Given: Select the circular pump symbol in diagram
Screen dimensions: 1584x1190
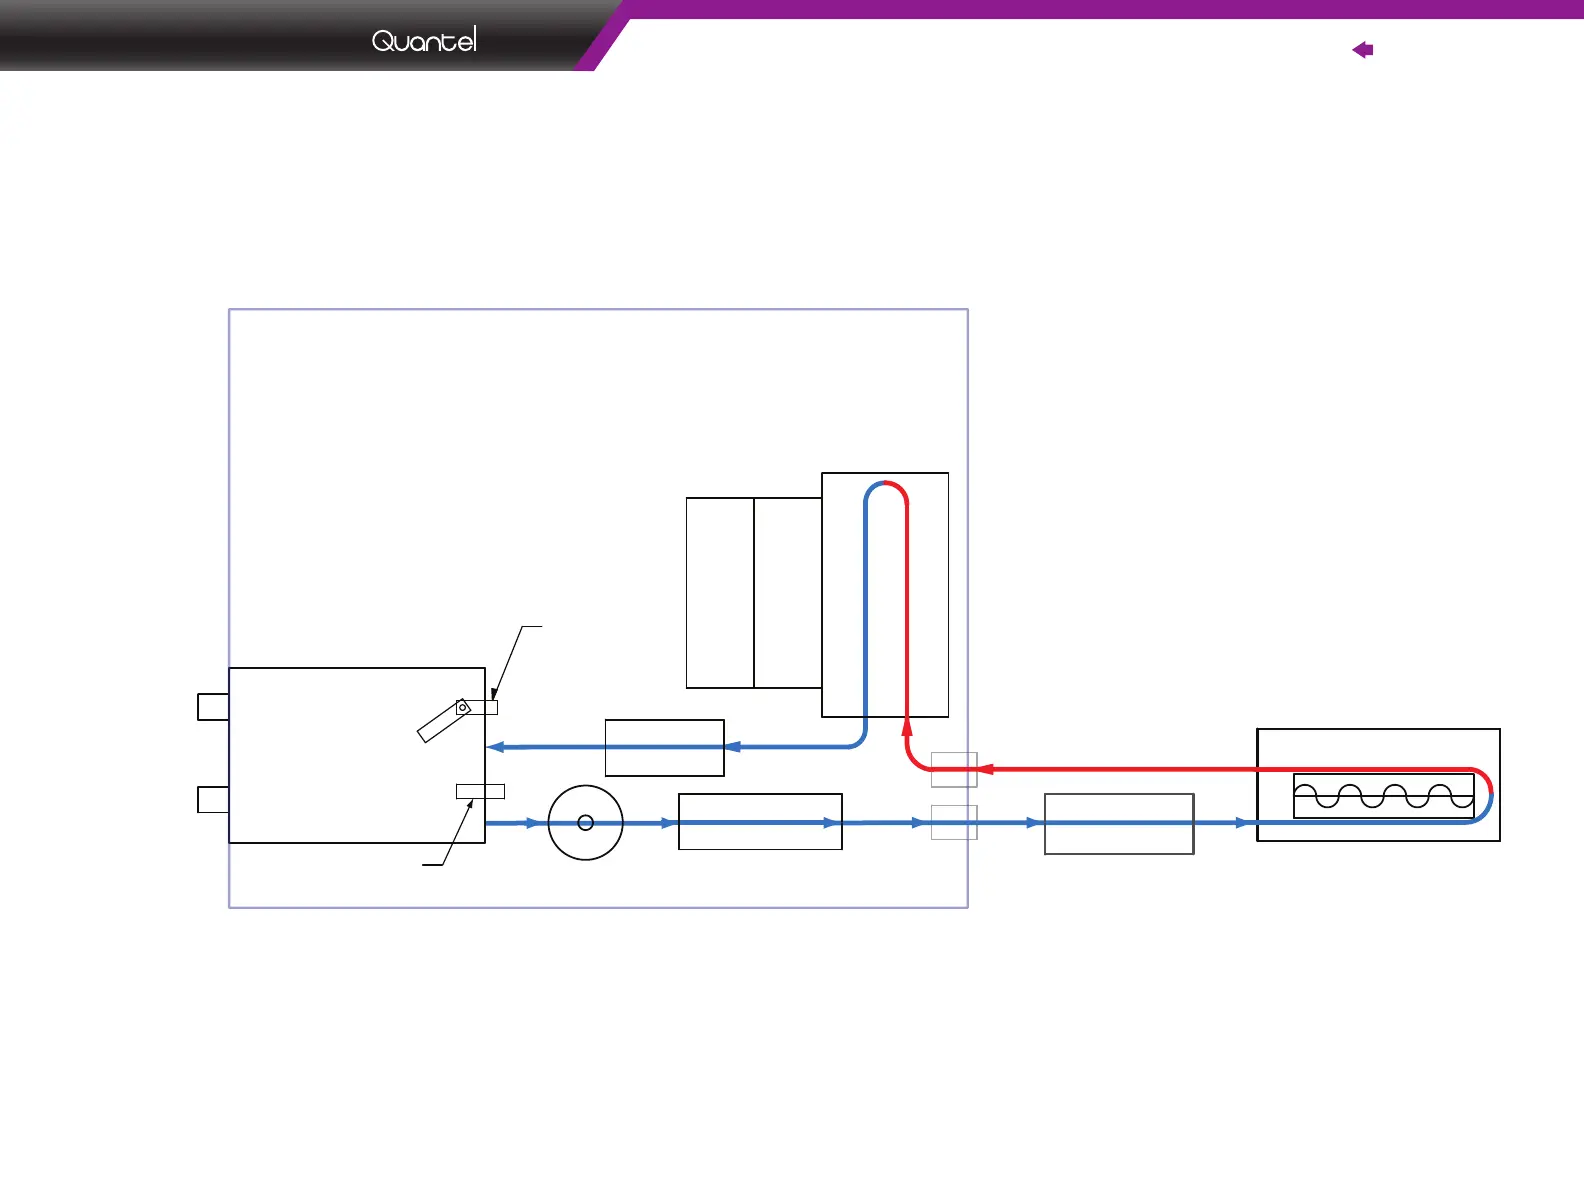Looking at the screenshot, I should pyautogui.click(x=586, y=823).
